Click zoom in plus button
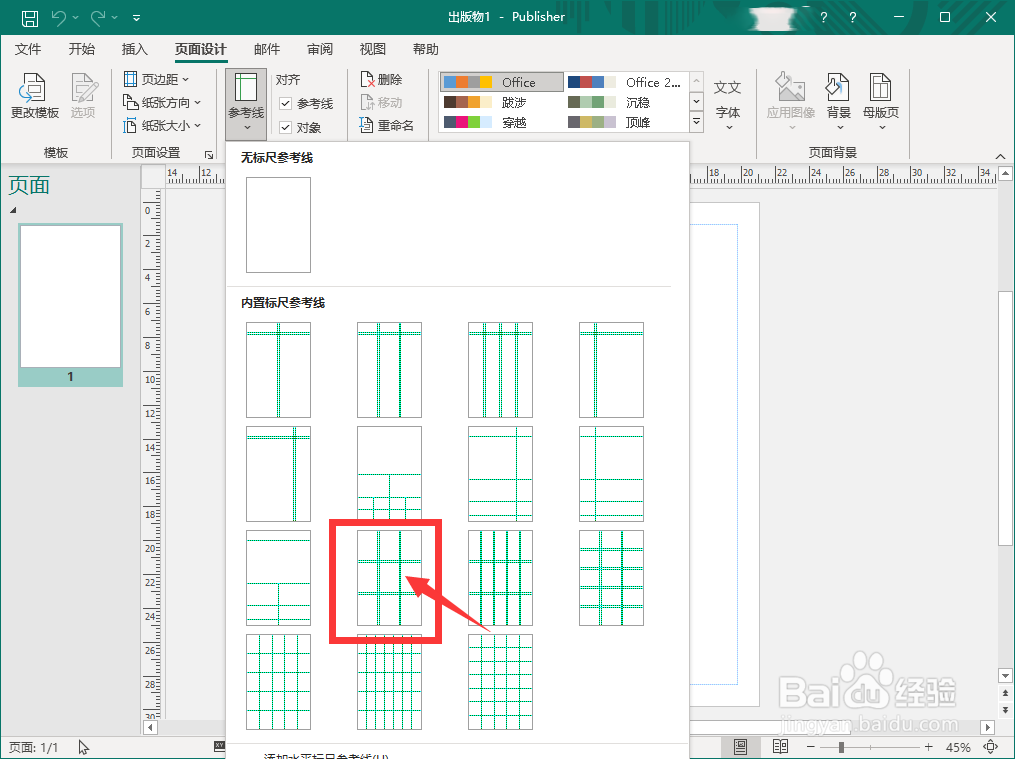Image resolution: width=1015 pixels, height=759 pixels. pyautogui.click(x=928, y=747)
